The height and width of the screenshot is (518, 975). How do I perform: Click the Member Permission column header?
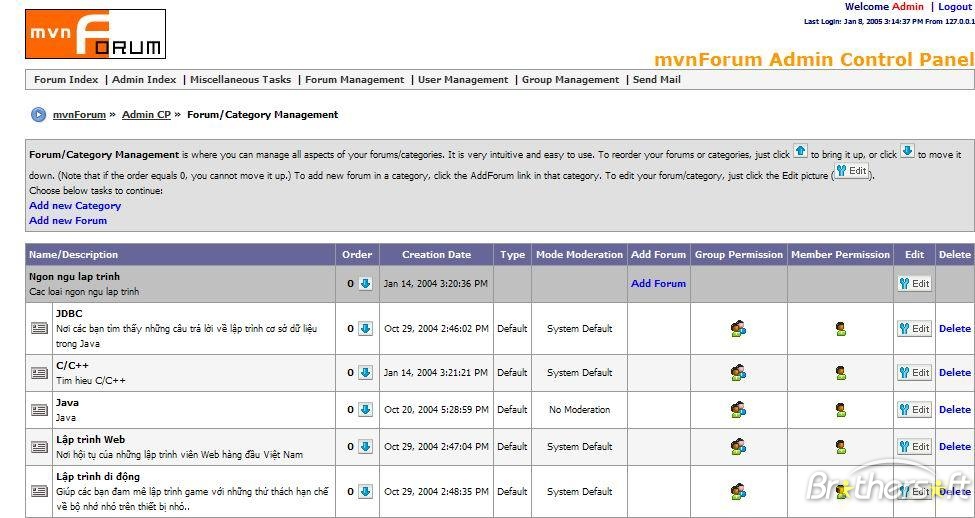tap(841, 254)
